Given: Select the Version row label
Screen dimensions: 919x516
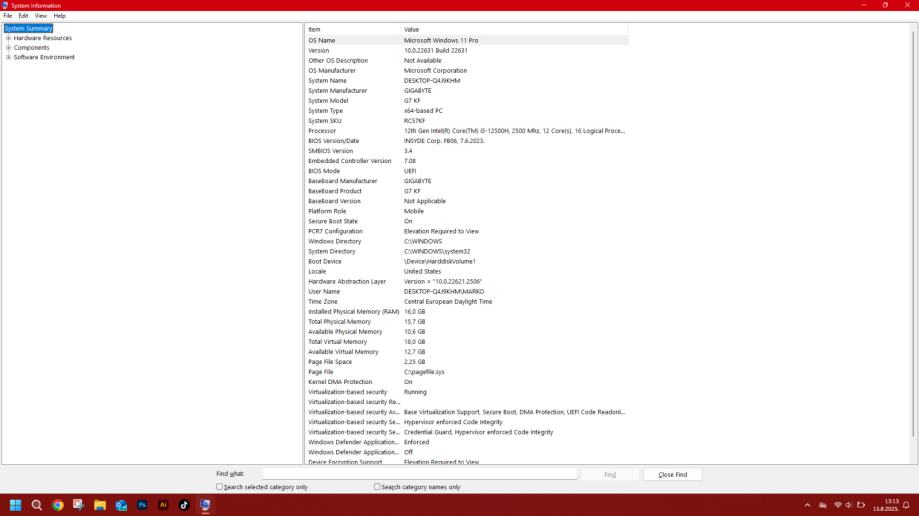Looking at the screenshot, I should 319,50.
